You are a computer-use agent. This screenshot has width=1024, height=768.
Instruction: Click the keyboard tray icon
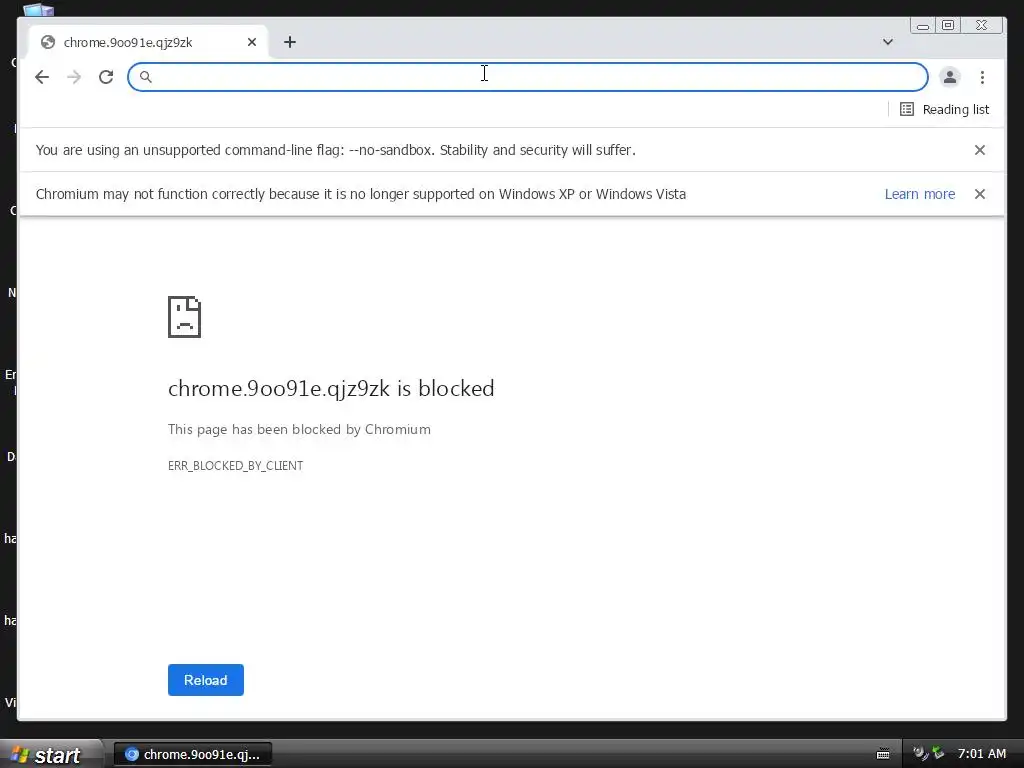883,754
